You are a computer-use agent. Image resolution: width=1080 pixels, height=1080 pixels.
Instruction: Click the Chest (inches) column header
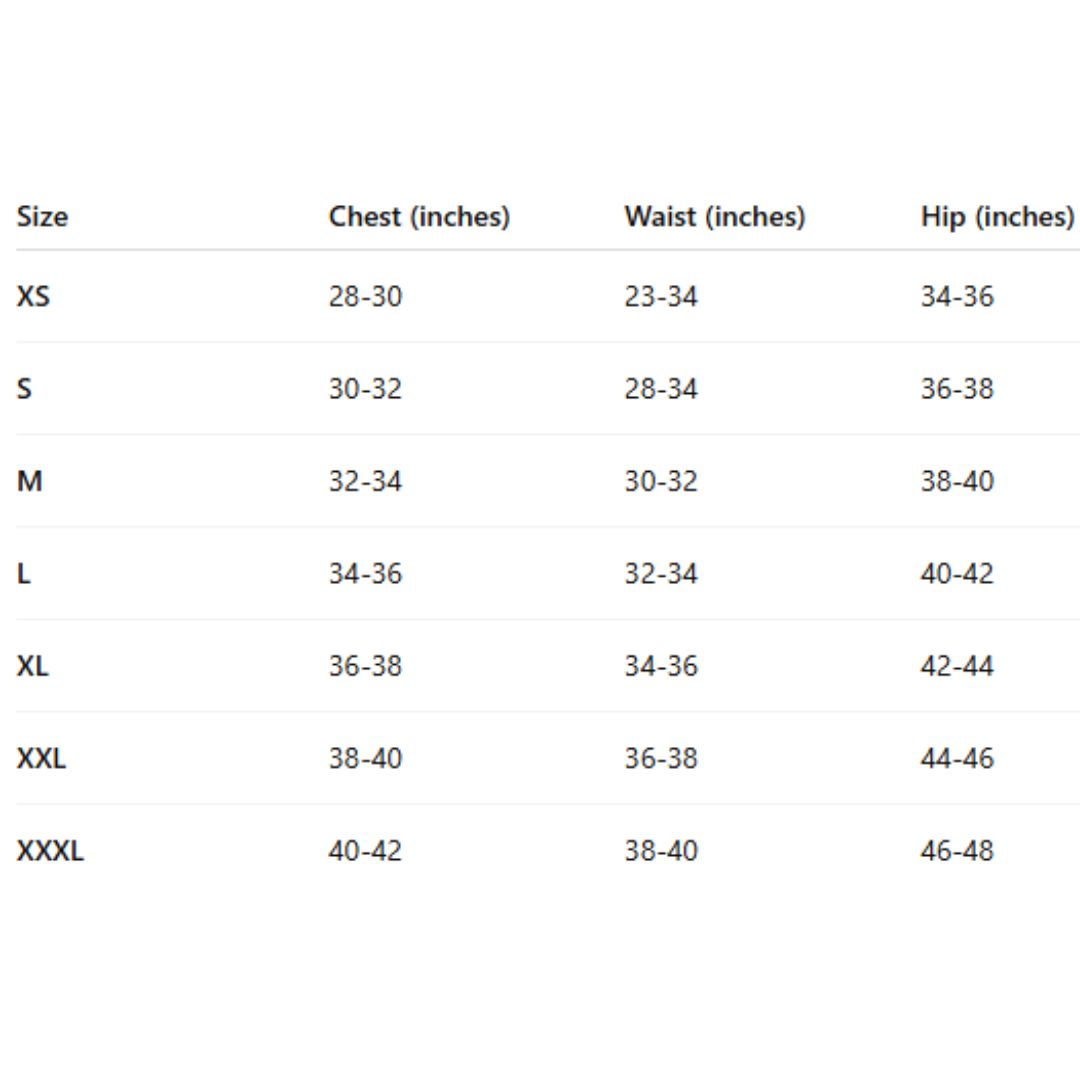pyautogui.click(x=419, y=217)
